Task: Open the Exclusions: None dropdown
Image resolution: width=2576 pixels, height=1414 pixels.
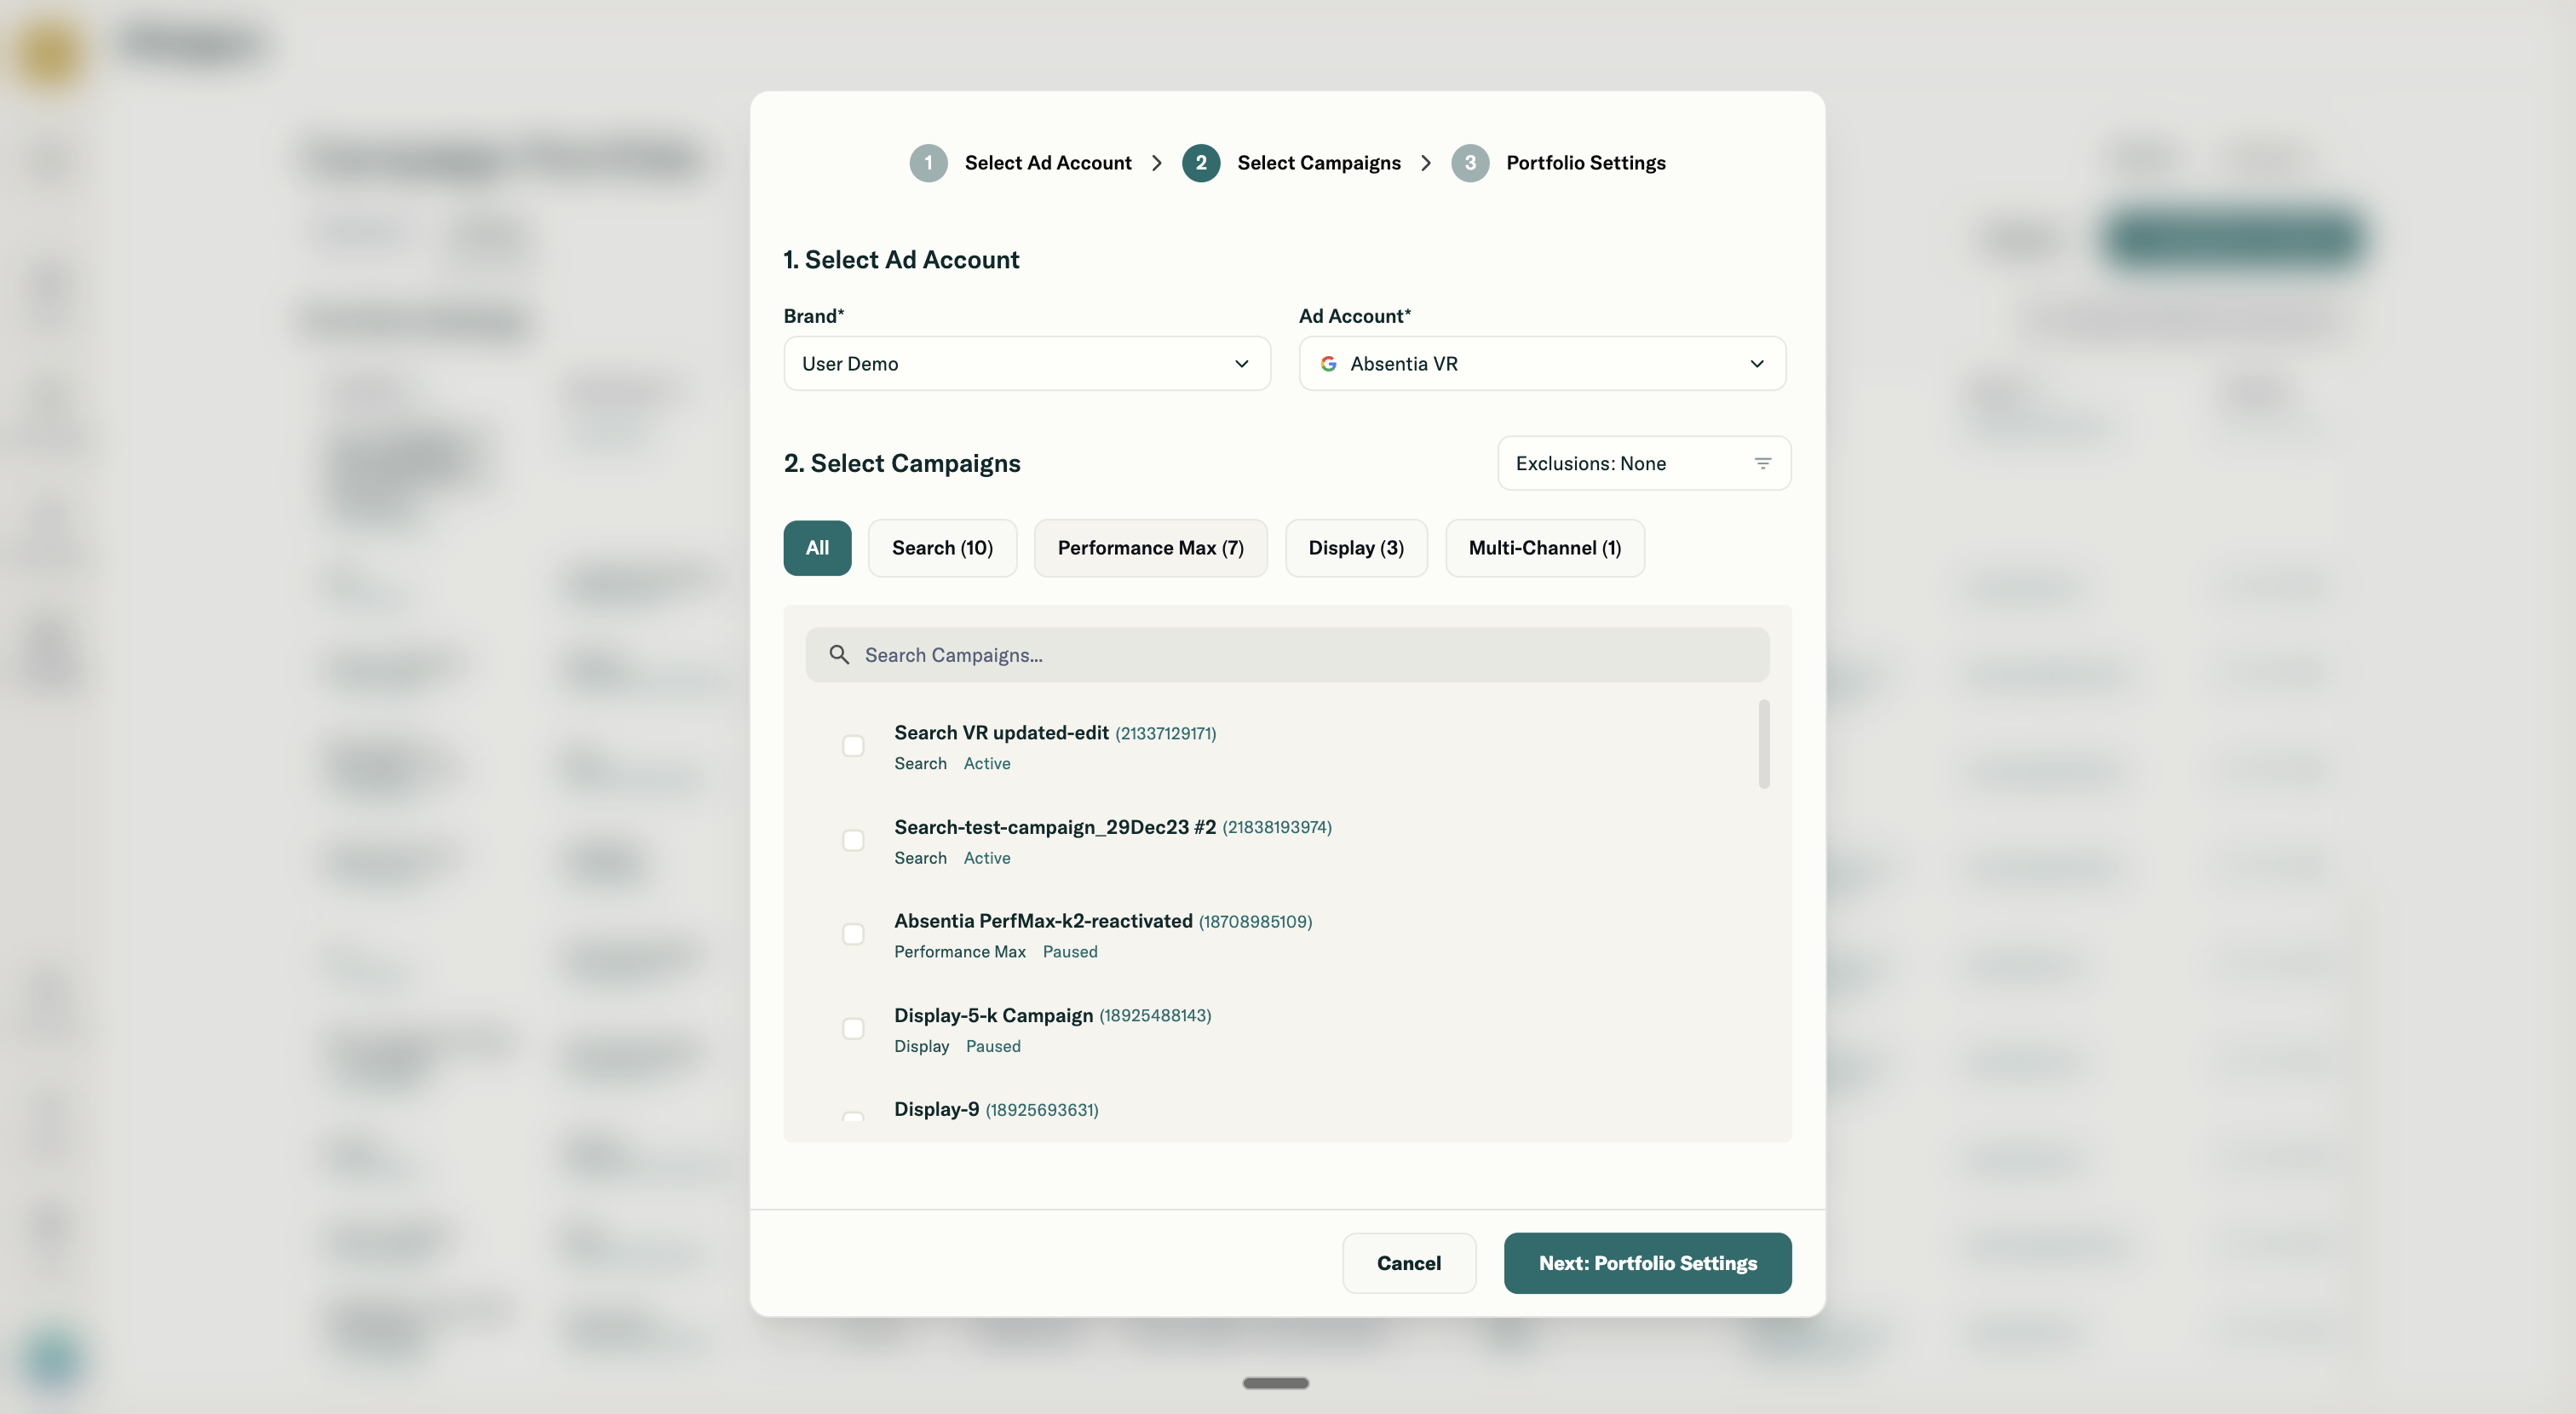Action: [1642, 463]
